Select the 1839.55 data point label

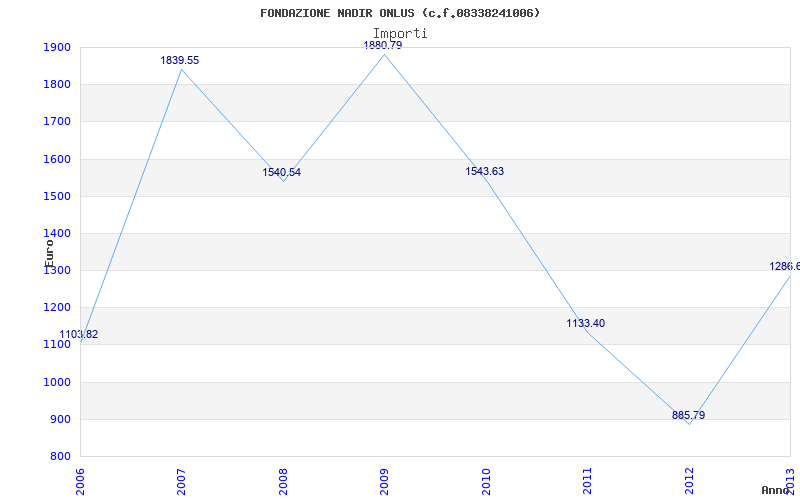(x=180, y=60)
